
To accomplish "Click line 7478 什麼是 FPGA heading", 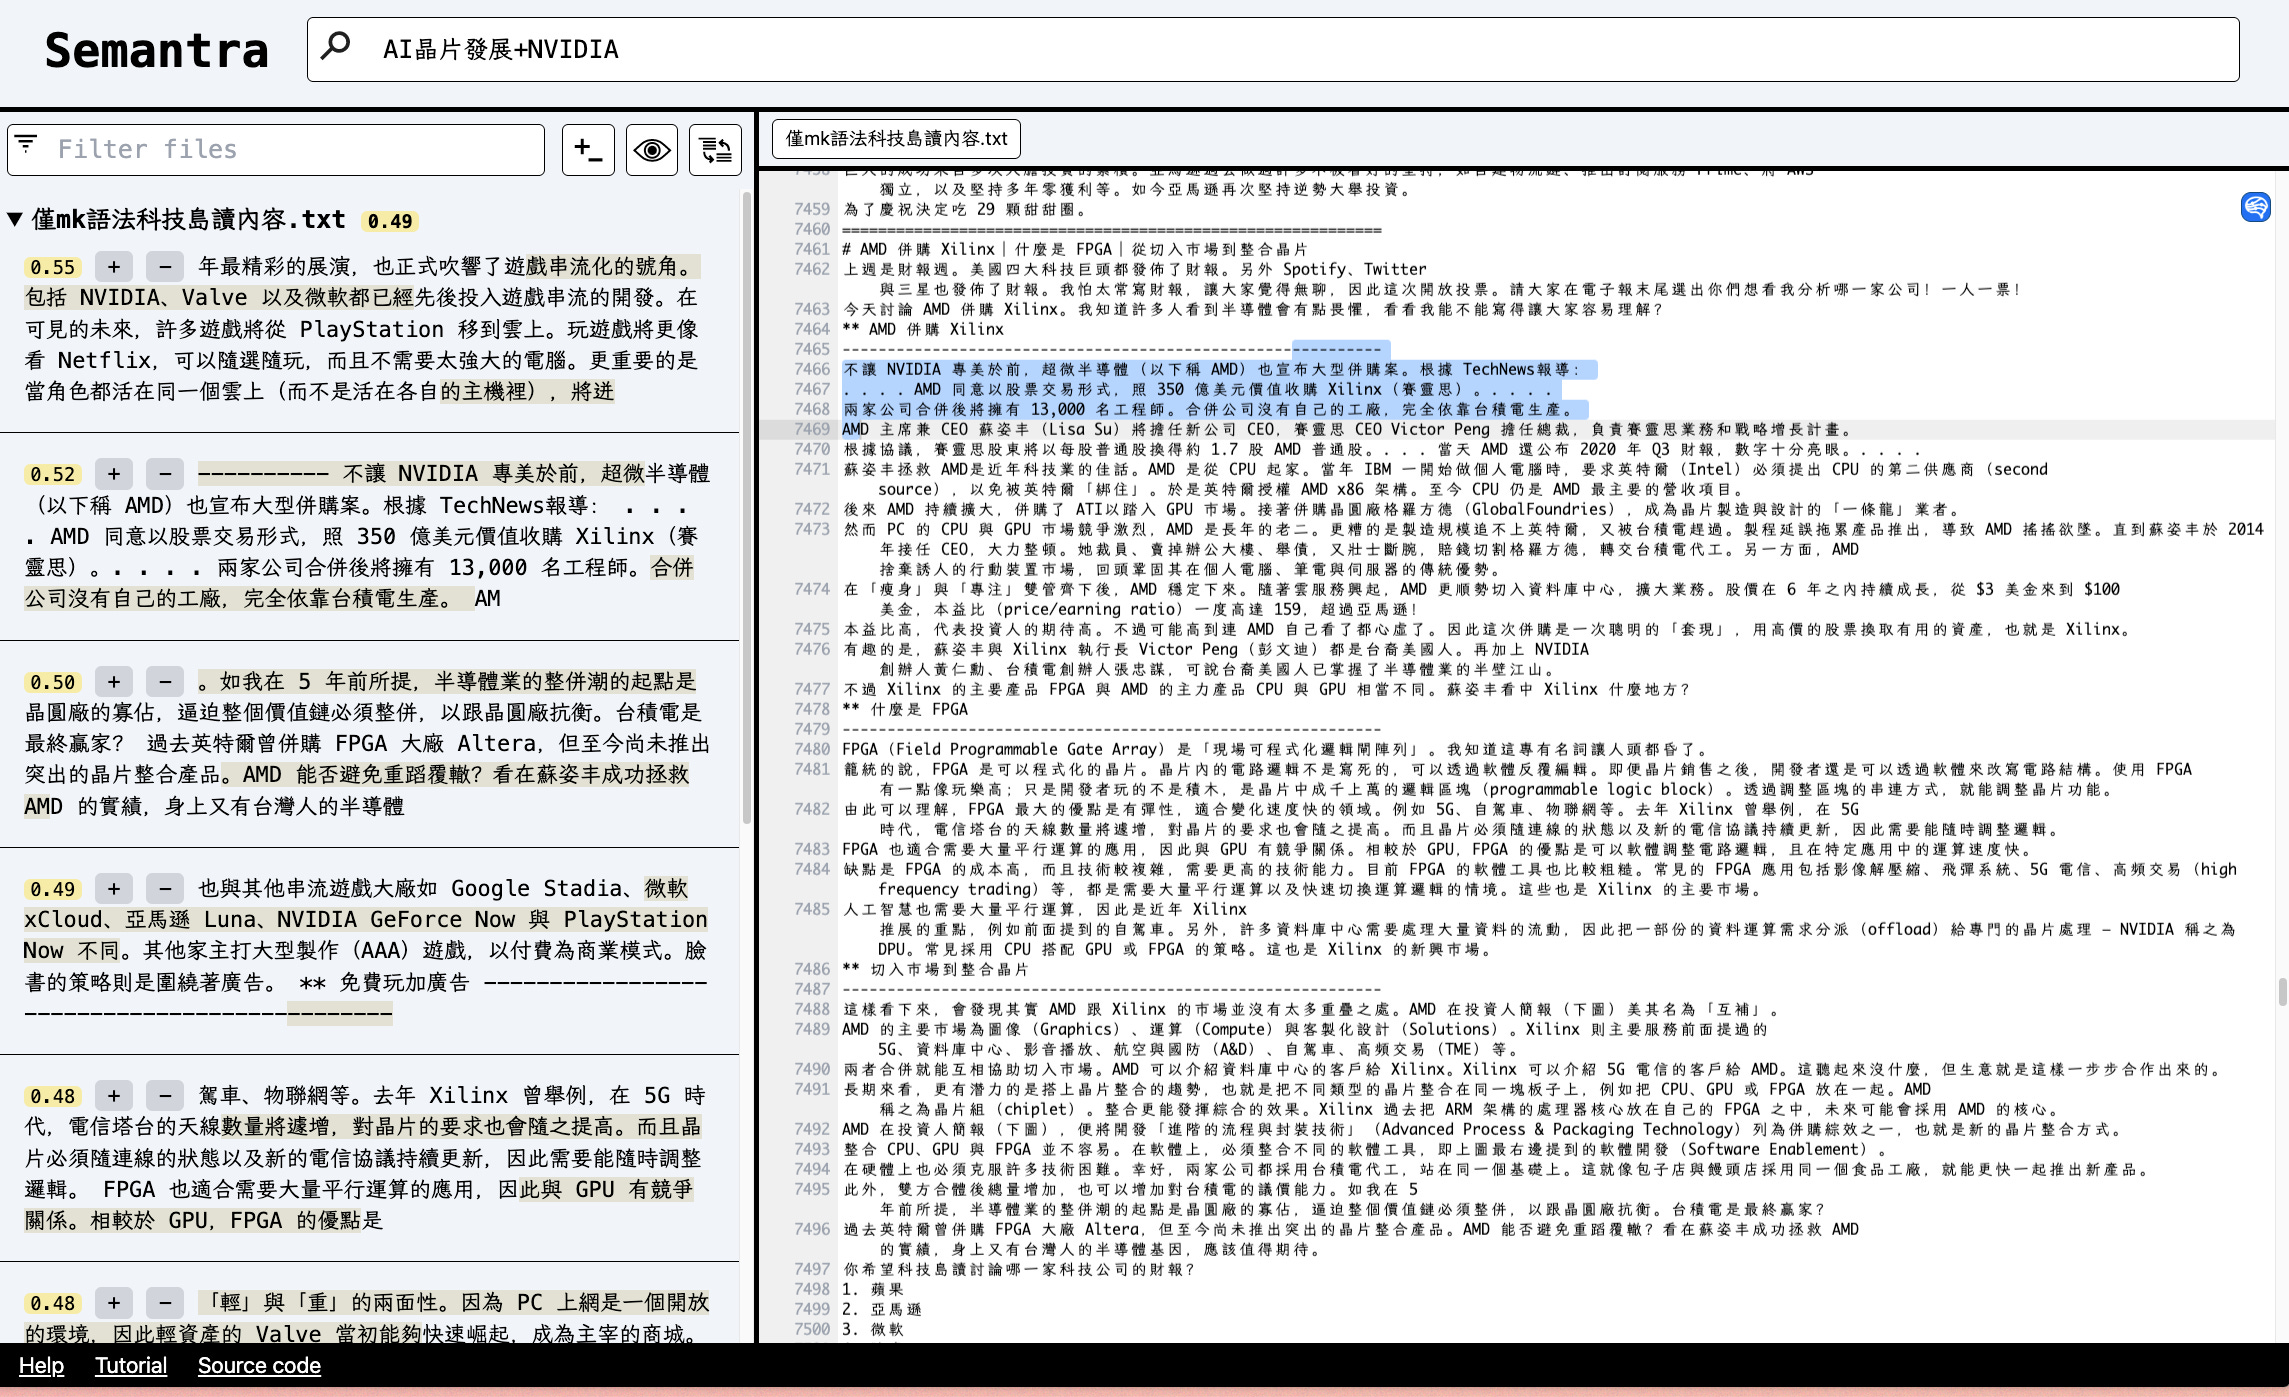I will point(906,709).
